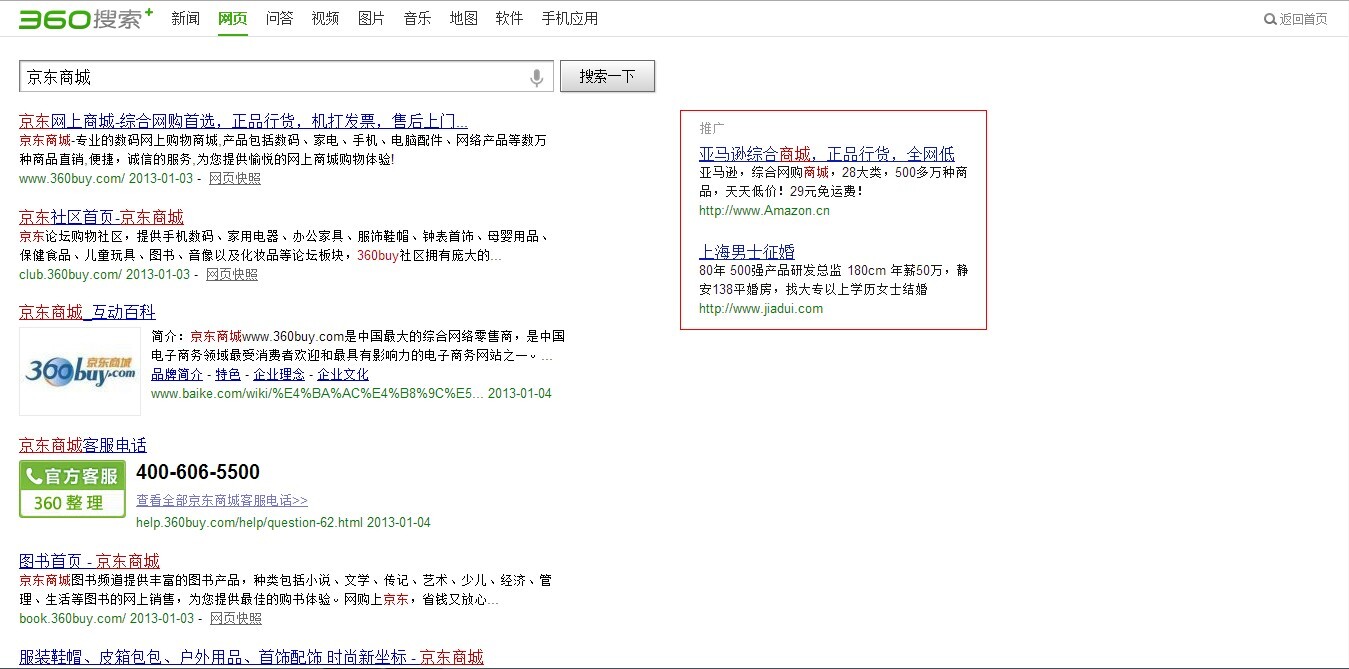The image size is (1349, 669).
Task: Click the http://www.jiadui.com URL text
Action: click(x=761, y=309)
